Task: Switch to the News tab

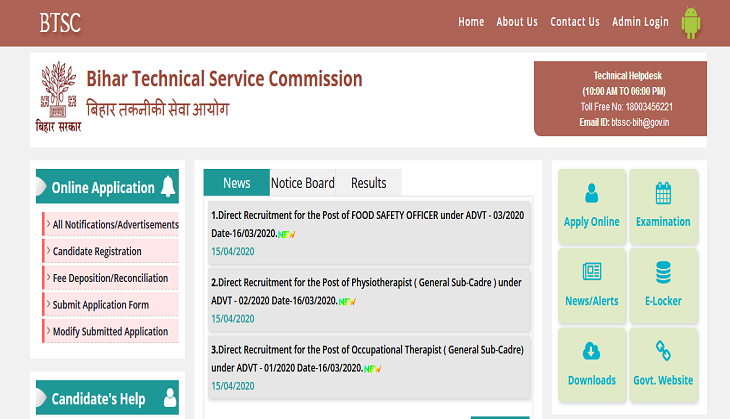Action: click(x=237, y=182)
